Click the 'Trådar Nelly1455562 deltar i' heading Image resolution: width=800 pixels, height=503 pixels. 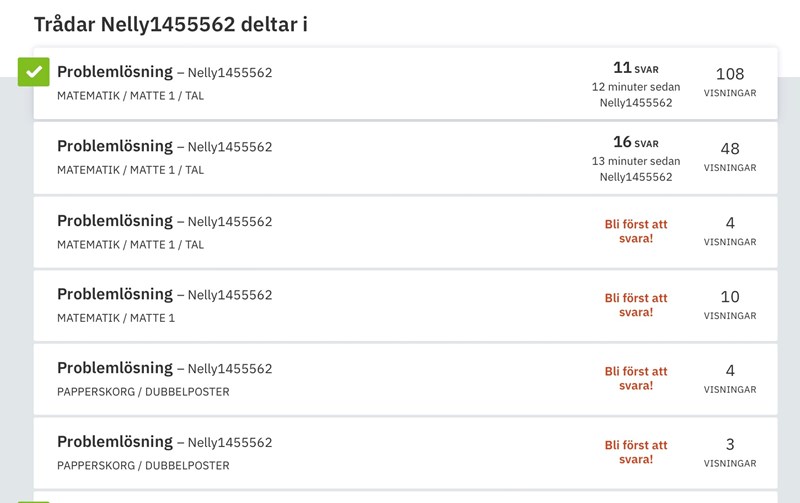click(x=170, y=24)
